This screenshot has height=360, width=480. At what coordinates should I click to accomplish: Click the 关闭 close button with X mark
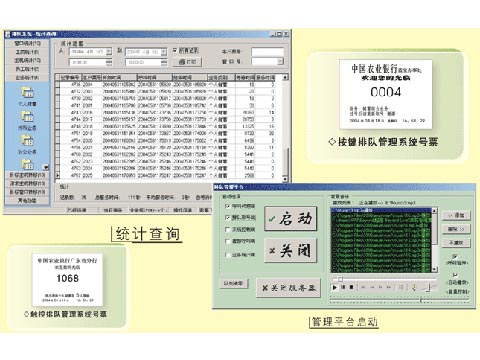(290, 250)
